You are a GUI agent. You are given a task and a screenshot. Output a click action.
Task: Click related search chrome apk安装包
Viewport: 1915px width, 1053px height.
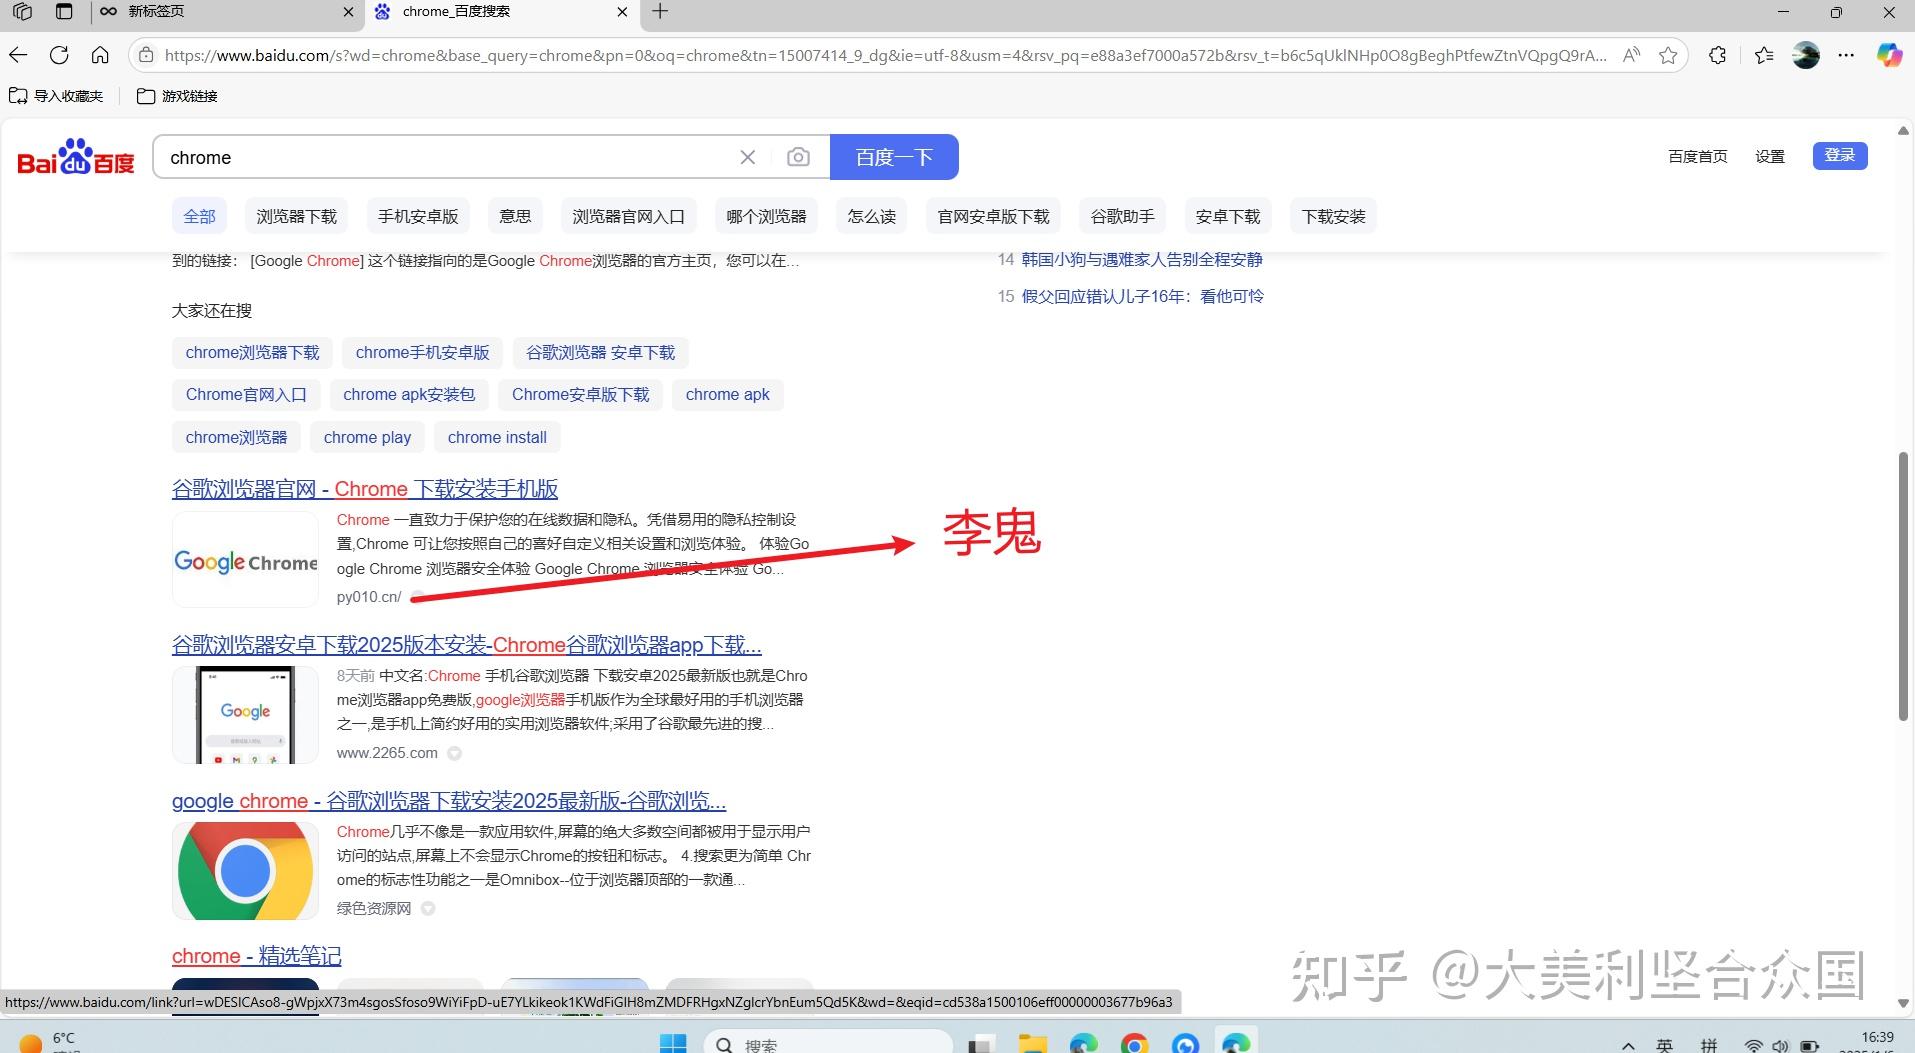pos(409,394)
